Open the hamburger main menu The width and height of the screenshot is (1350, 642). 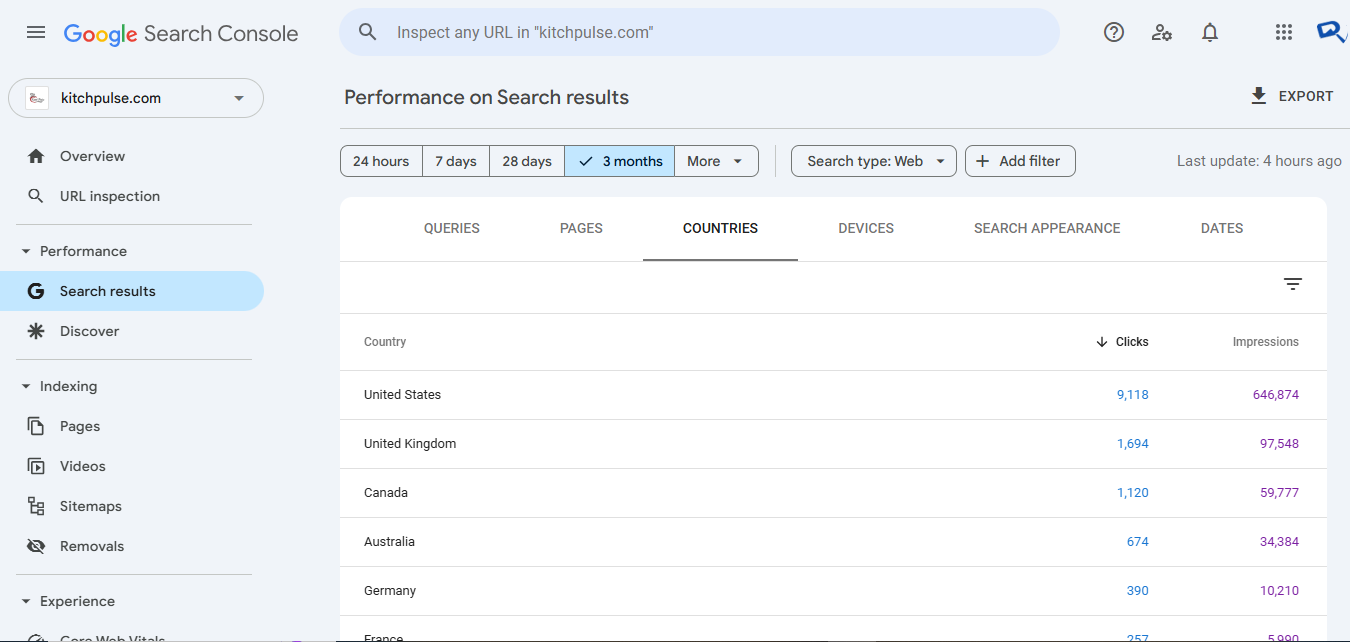[x=36, y=32]
